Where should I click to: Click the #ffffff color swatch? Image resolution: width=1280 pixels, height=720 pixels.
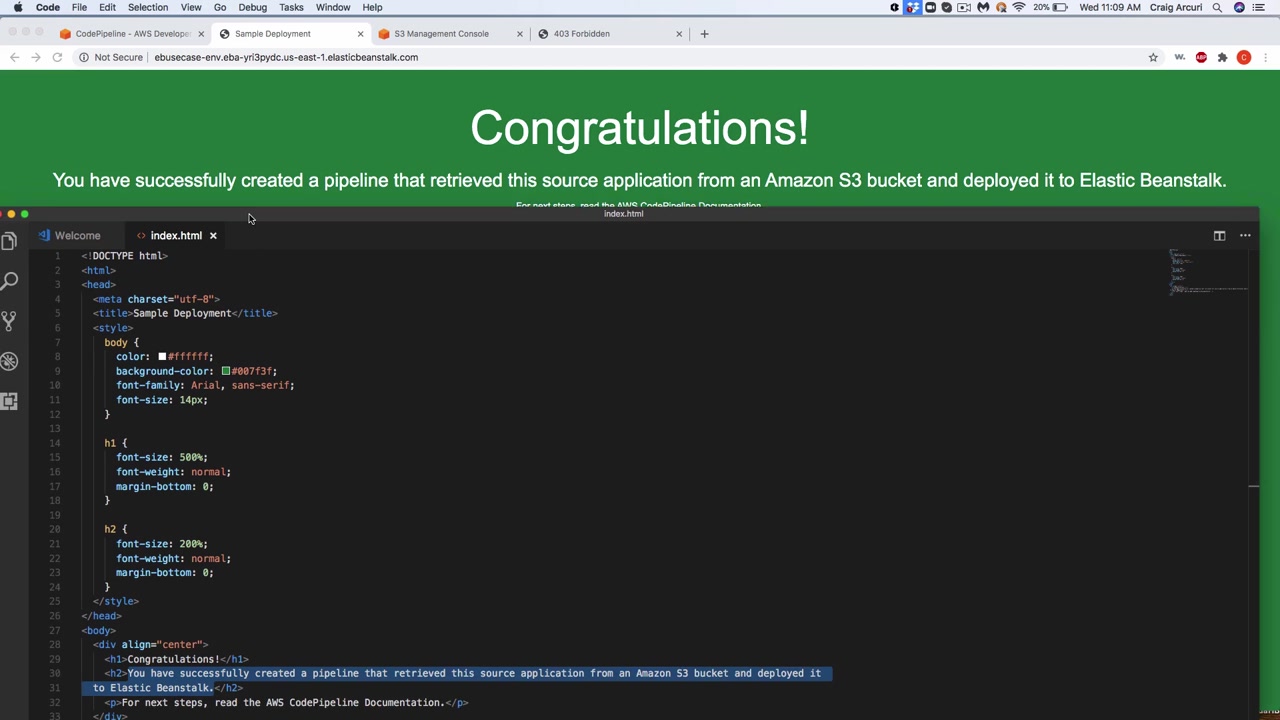click(162, 356)
